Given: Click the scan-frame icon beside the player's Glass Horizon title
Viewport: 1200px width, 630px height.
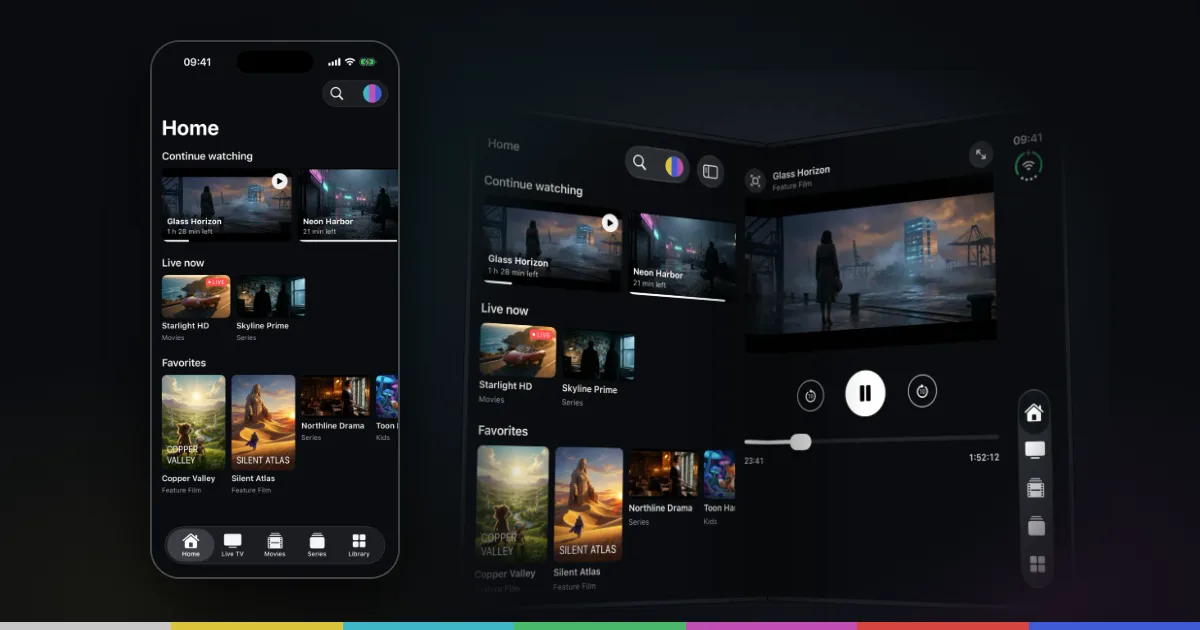Looking at the screenshot, I should (x=755, y=181).
